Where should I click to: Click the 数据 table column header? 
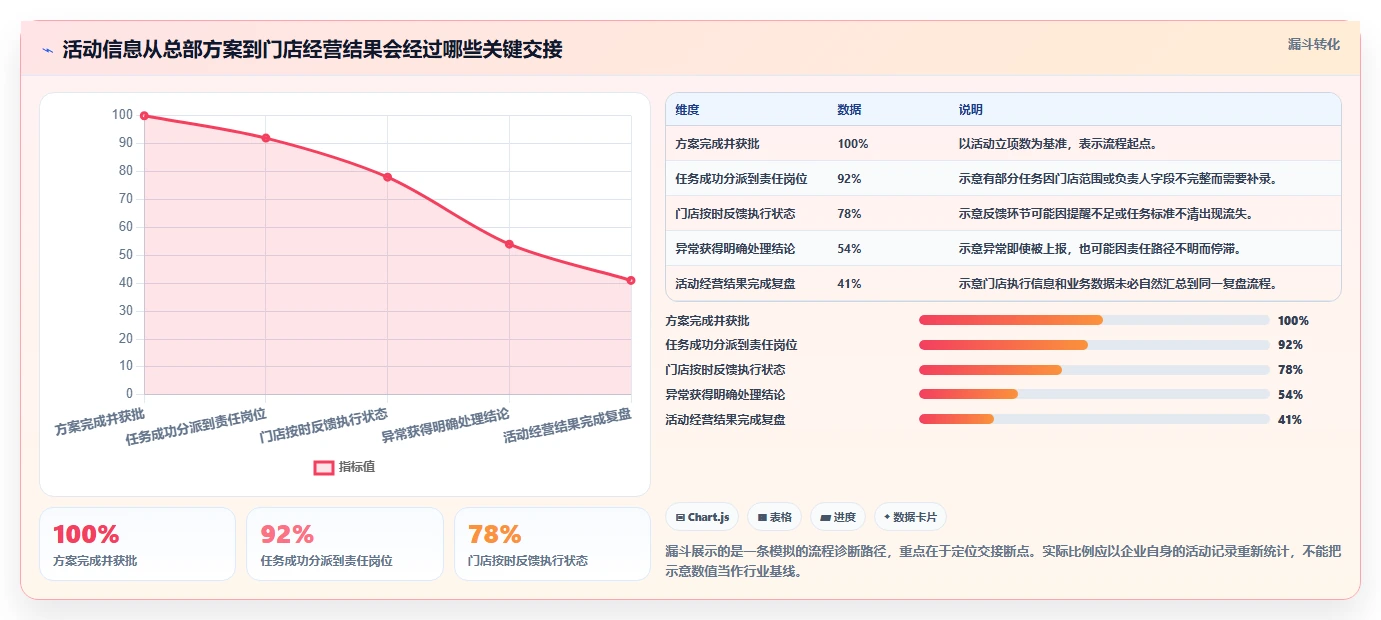(x=849, y=109)
